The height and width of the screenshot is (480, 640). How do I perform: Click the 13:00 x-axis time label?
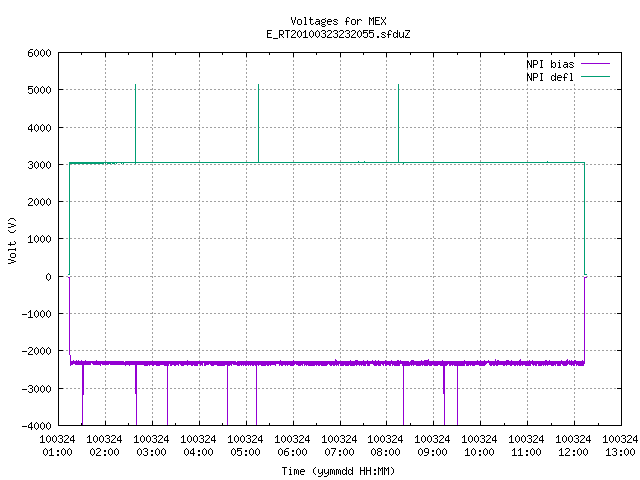(x=620, y=452)
